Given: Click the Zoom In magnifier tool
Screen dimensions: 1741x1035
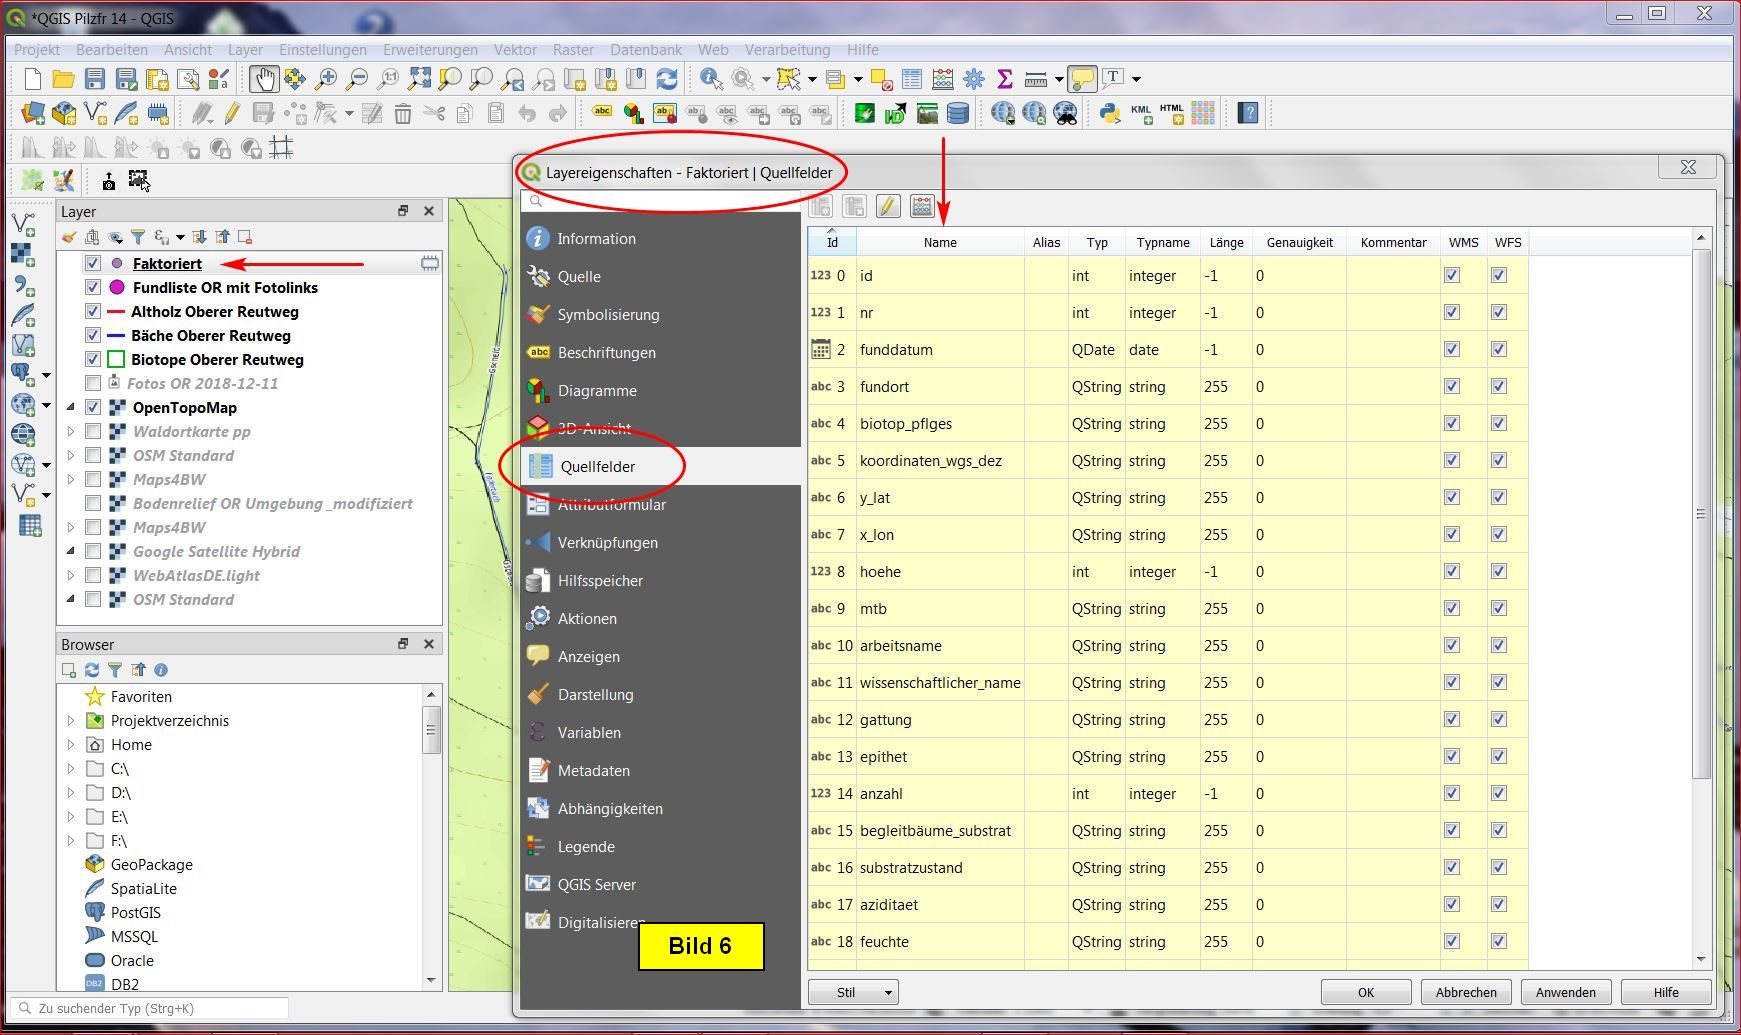Looking at the screenshot, I should [x=325, y=79].
